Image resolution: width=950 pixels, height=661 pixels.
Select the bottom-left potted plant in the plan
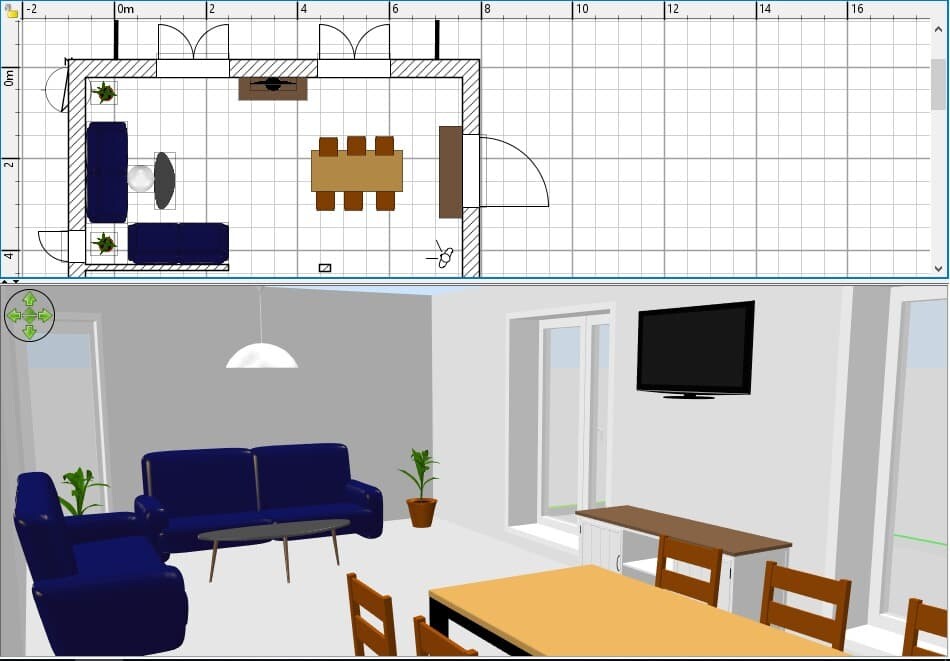click(x=103, y=243)
